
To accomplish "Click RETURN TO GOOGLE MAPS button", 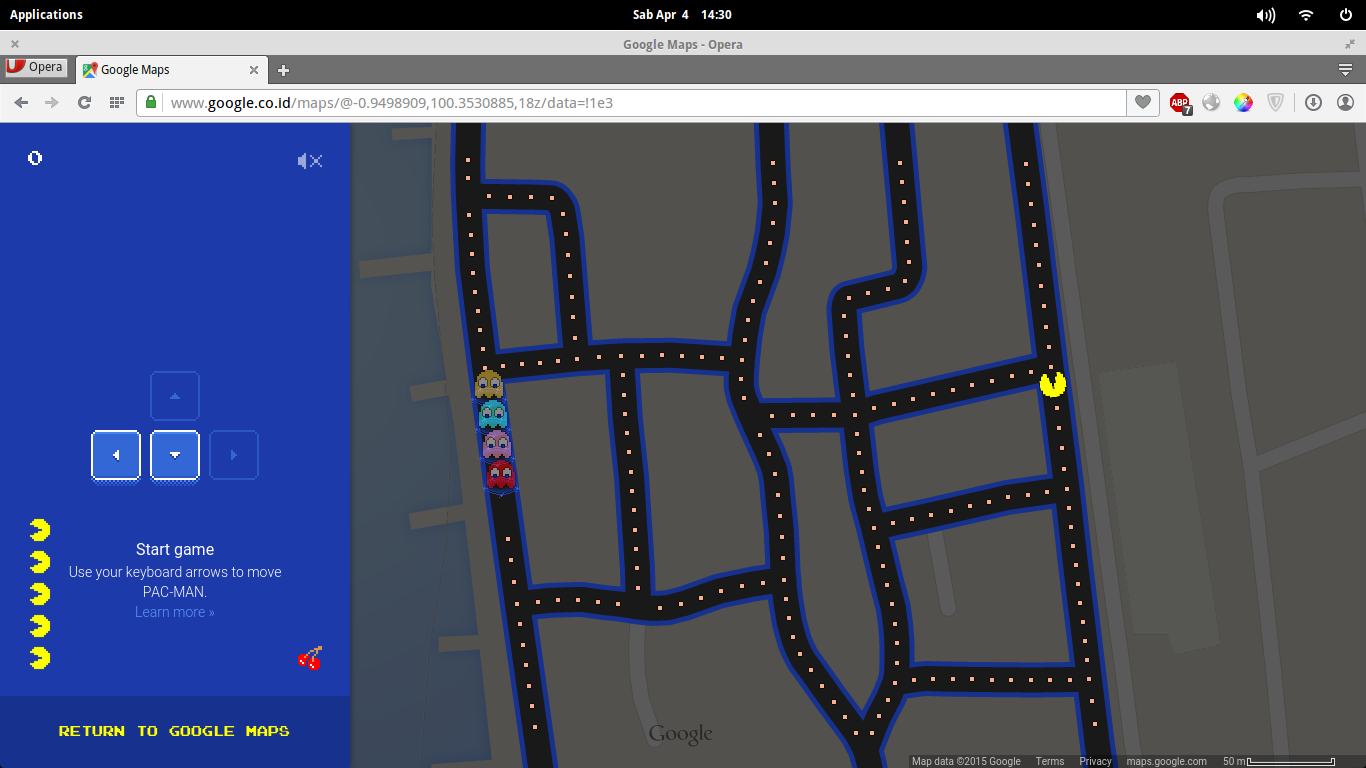I will 174,731.
